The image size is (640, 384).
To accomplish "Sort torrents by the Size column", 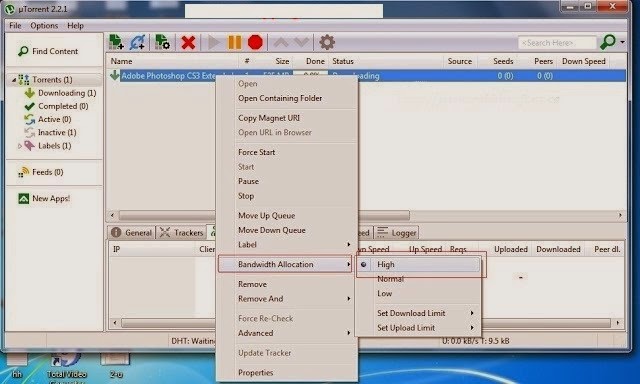I will [282, 61].
